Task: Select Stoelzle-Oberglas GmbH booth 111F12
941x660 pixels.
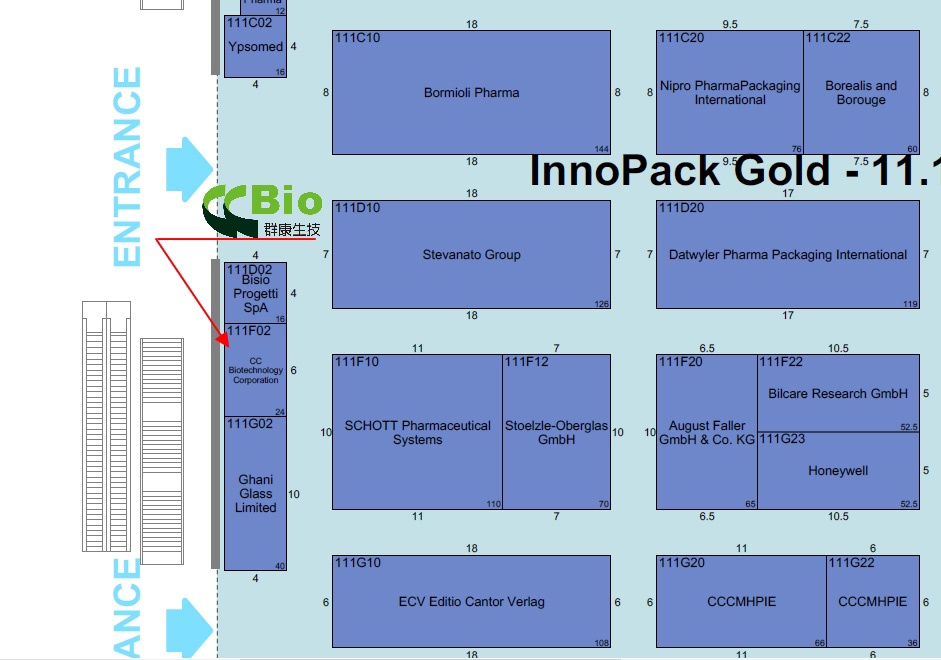Action: tap(556, 432)
